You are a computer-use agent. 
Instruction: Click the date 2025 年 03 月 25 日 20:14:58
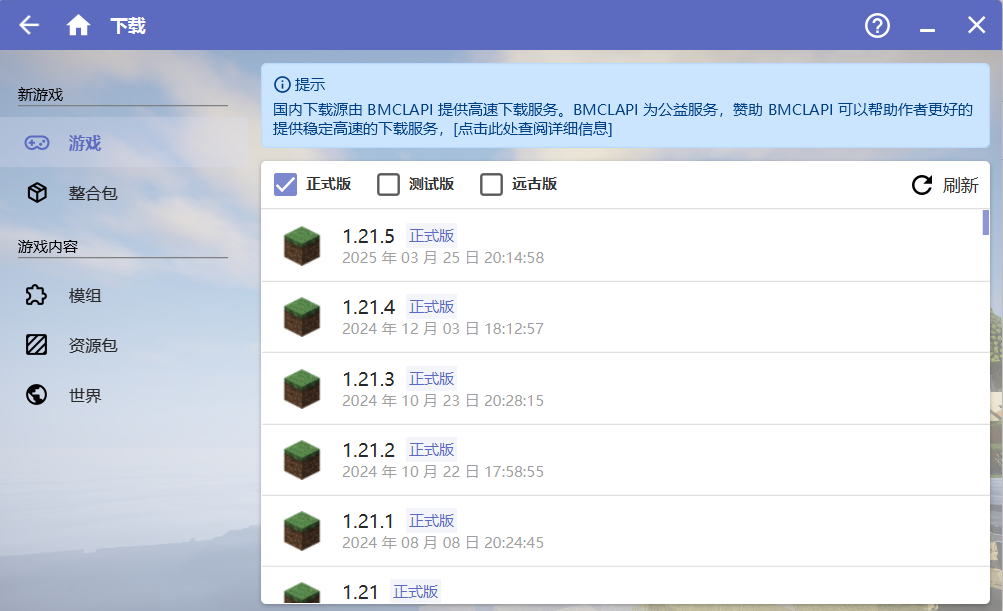coord(443,258)
